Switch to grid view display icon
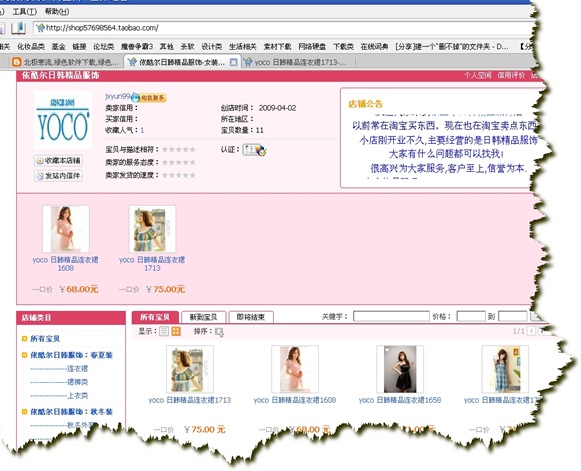581x471 pixels. [176, 331]
